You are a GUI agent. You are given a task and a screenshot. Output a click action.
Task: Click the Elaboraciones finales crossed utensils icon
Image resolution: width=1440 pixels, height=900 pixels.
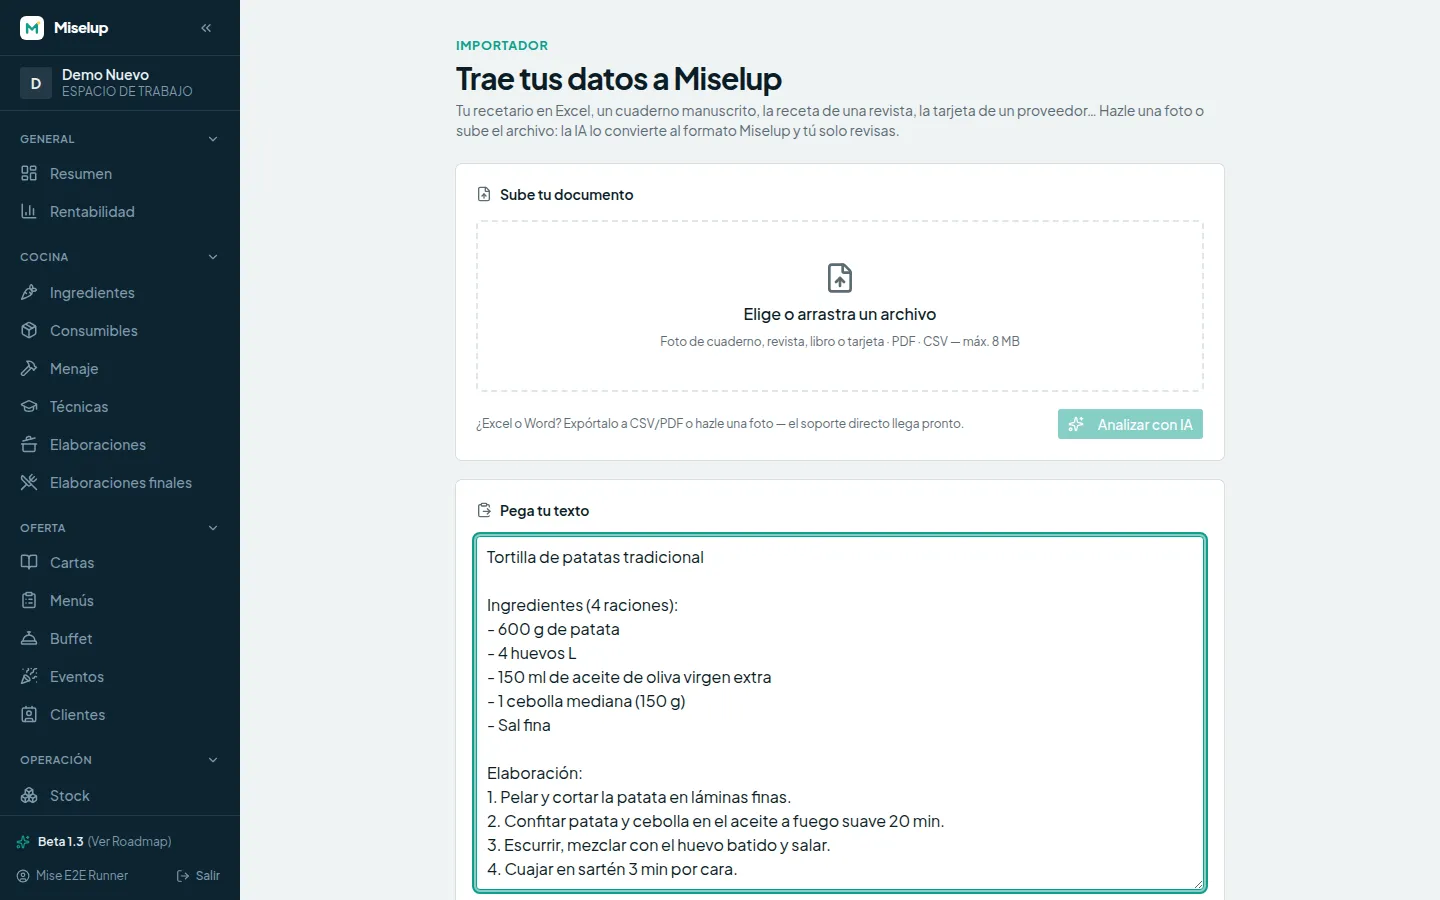[x=29, y=483]
